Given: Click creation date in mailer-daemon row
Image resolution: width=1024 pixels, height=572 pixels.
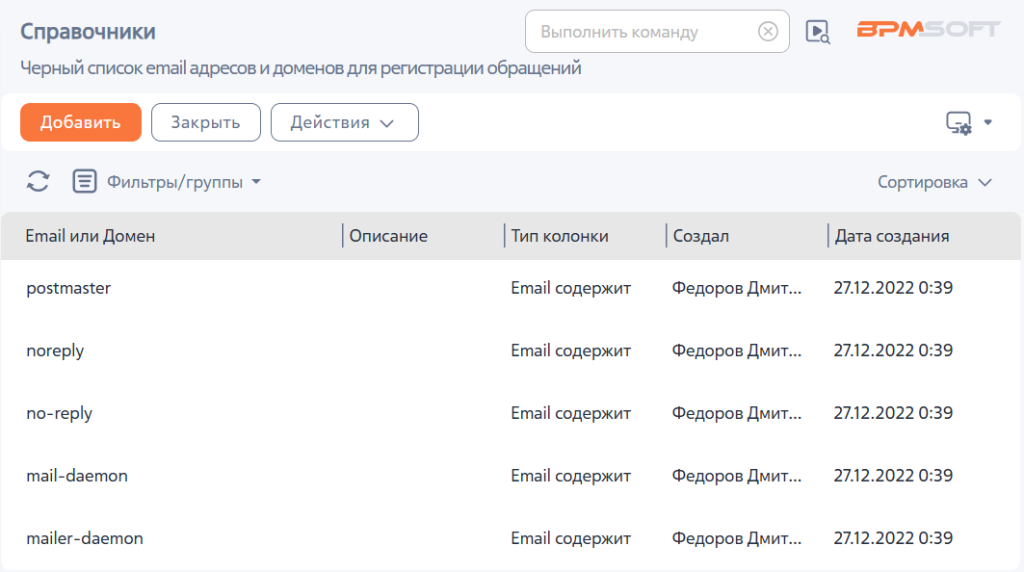Looking at the screenshot, I should click(893, 538).
